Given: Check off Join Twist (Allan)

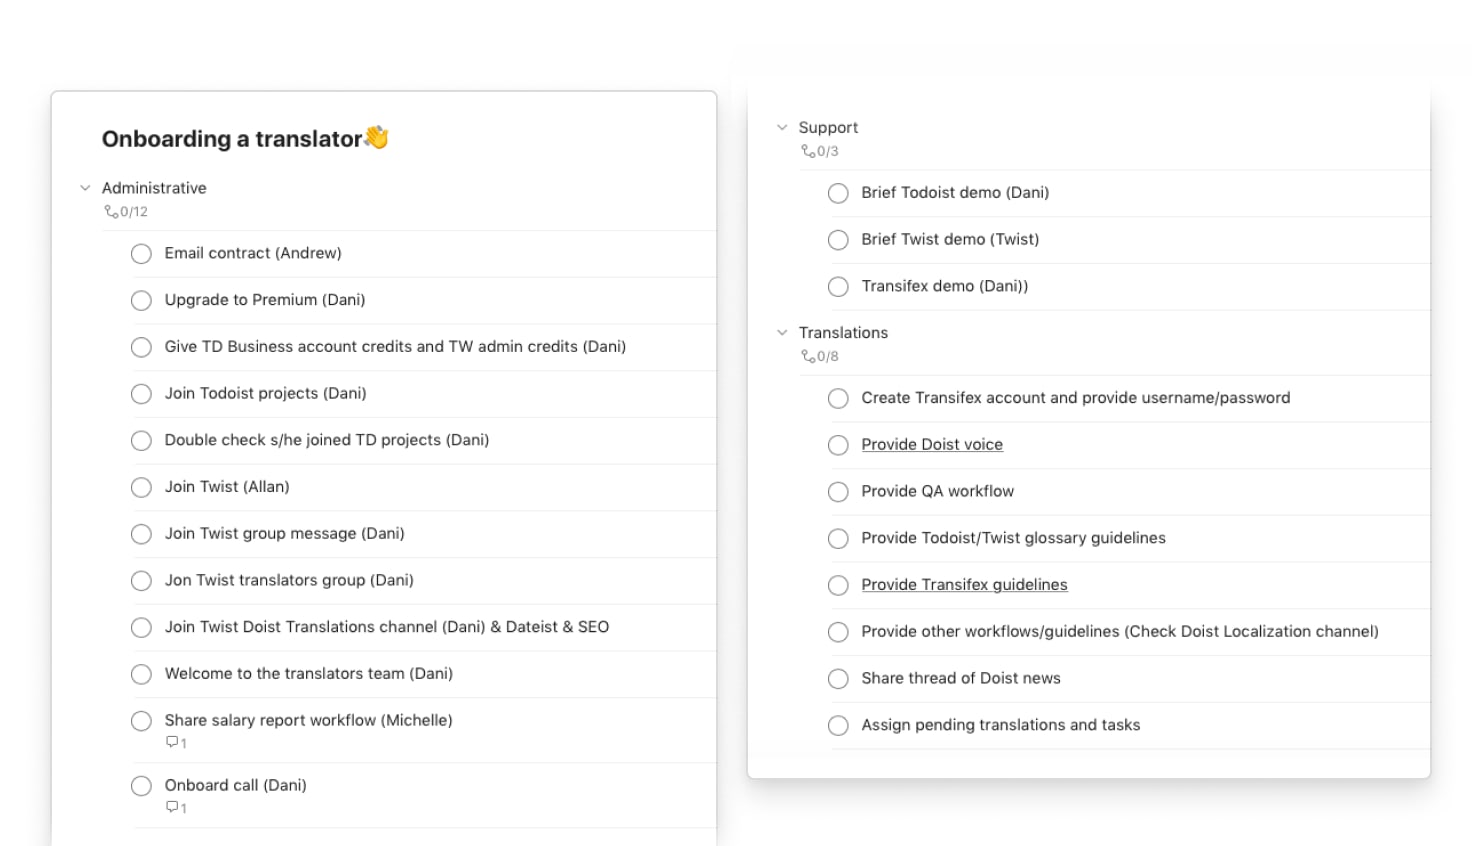Looking at the screenshot, I should point(141,487).
